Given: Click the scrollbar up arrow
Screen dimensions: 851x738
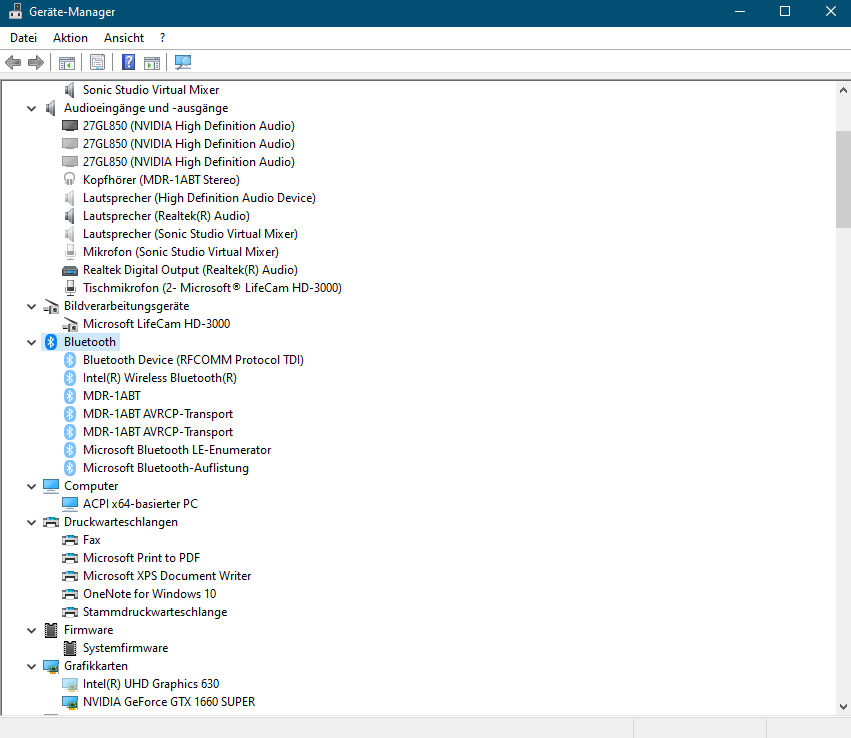Looking at the screenshot, I should tap(843, 90).
